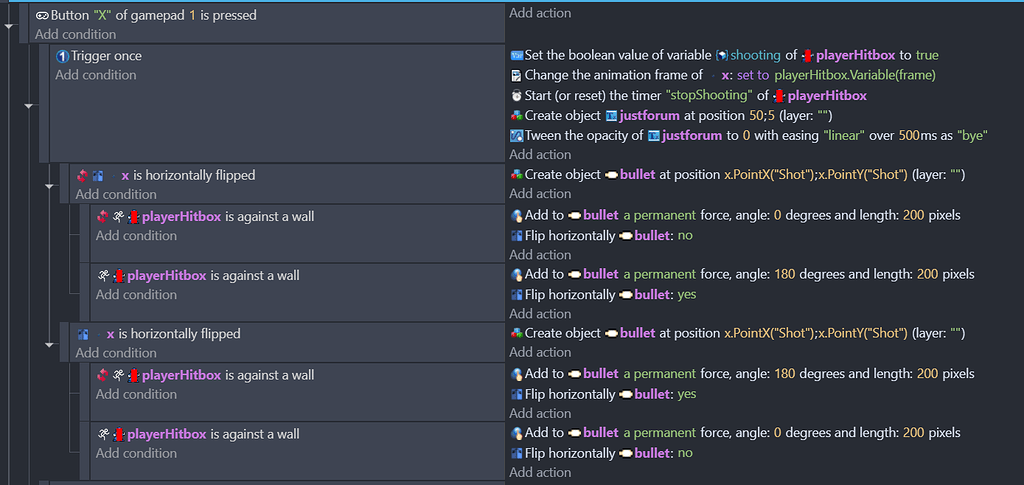Viewport: 1024px width, 485px height.
Task: Collapse the Trigger once sub-event
Action: pyautogui.click(x=29, y=106)
